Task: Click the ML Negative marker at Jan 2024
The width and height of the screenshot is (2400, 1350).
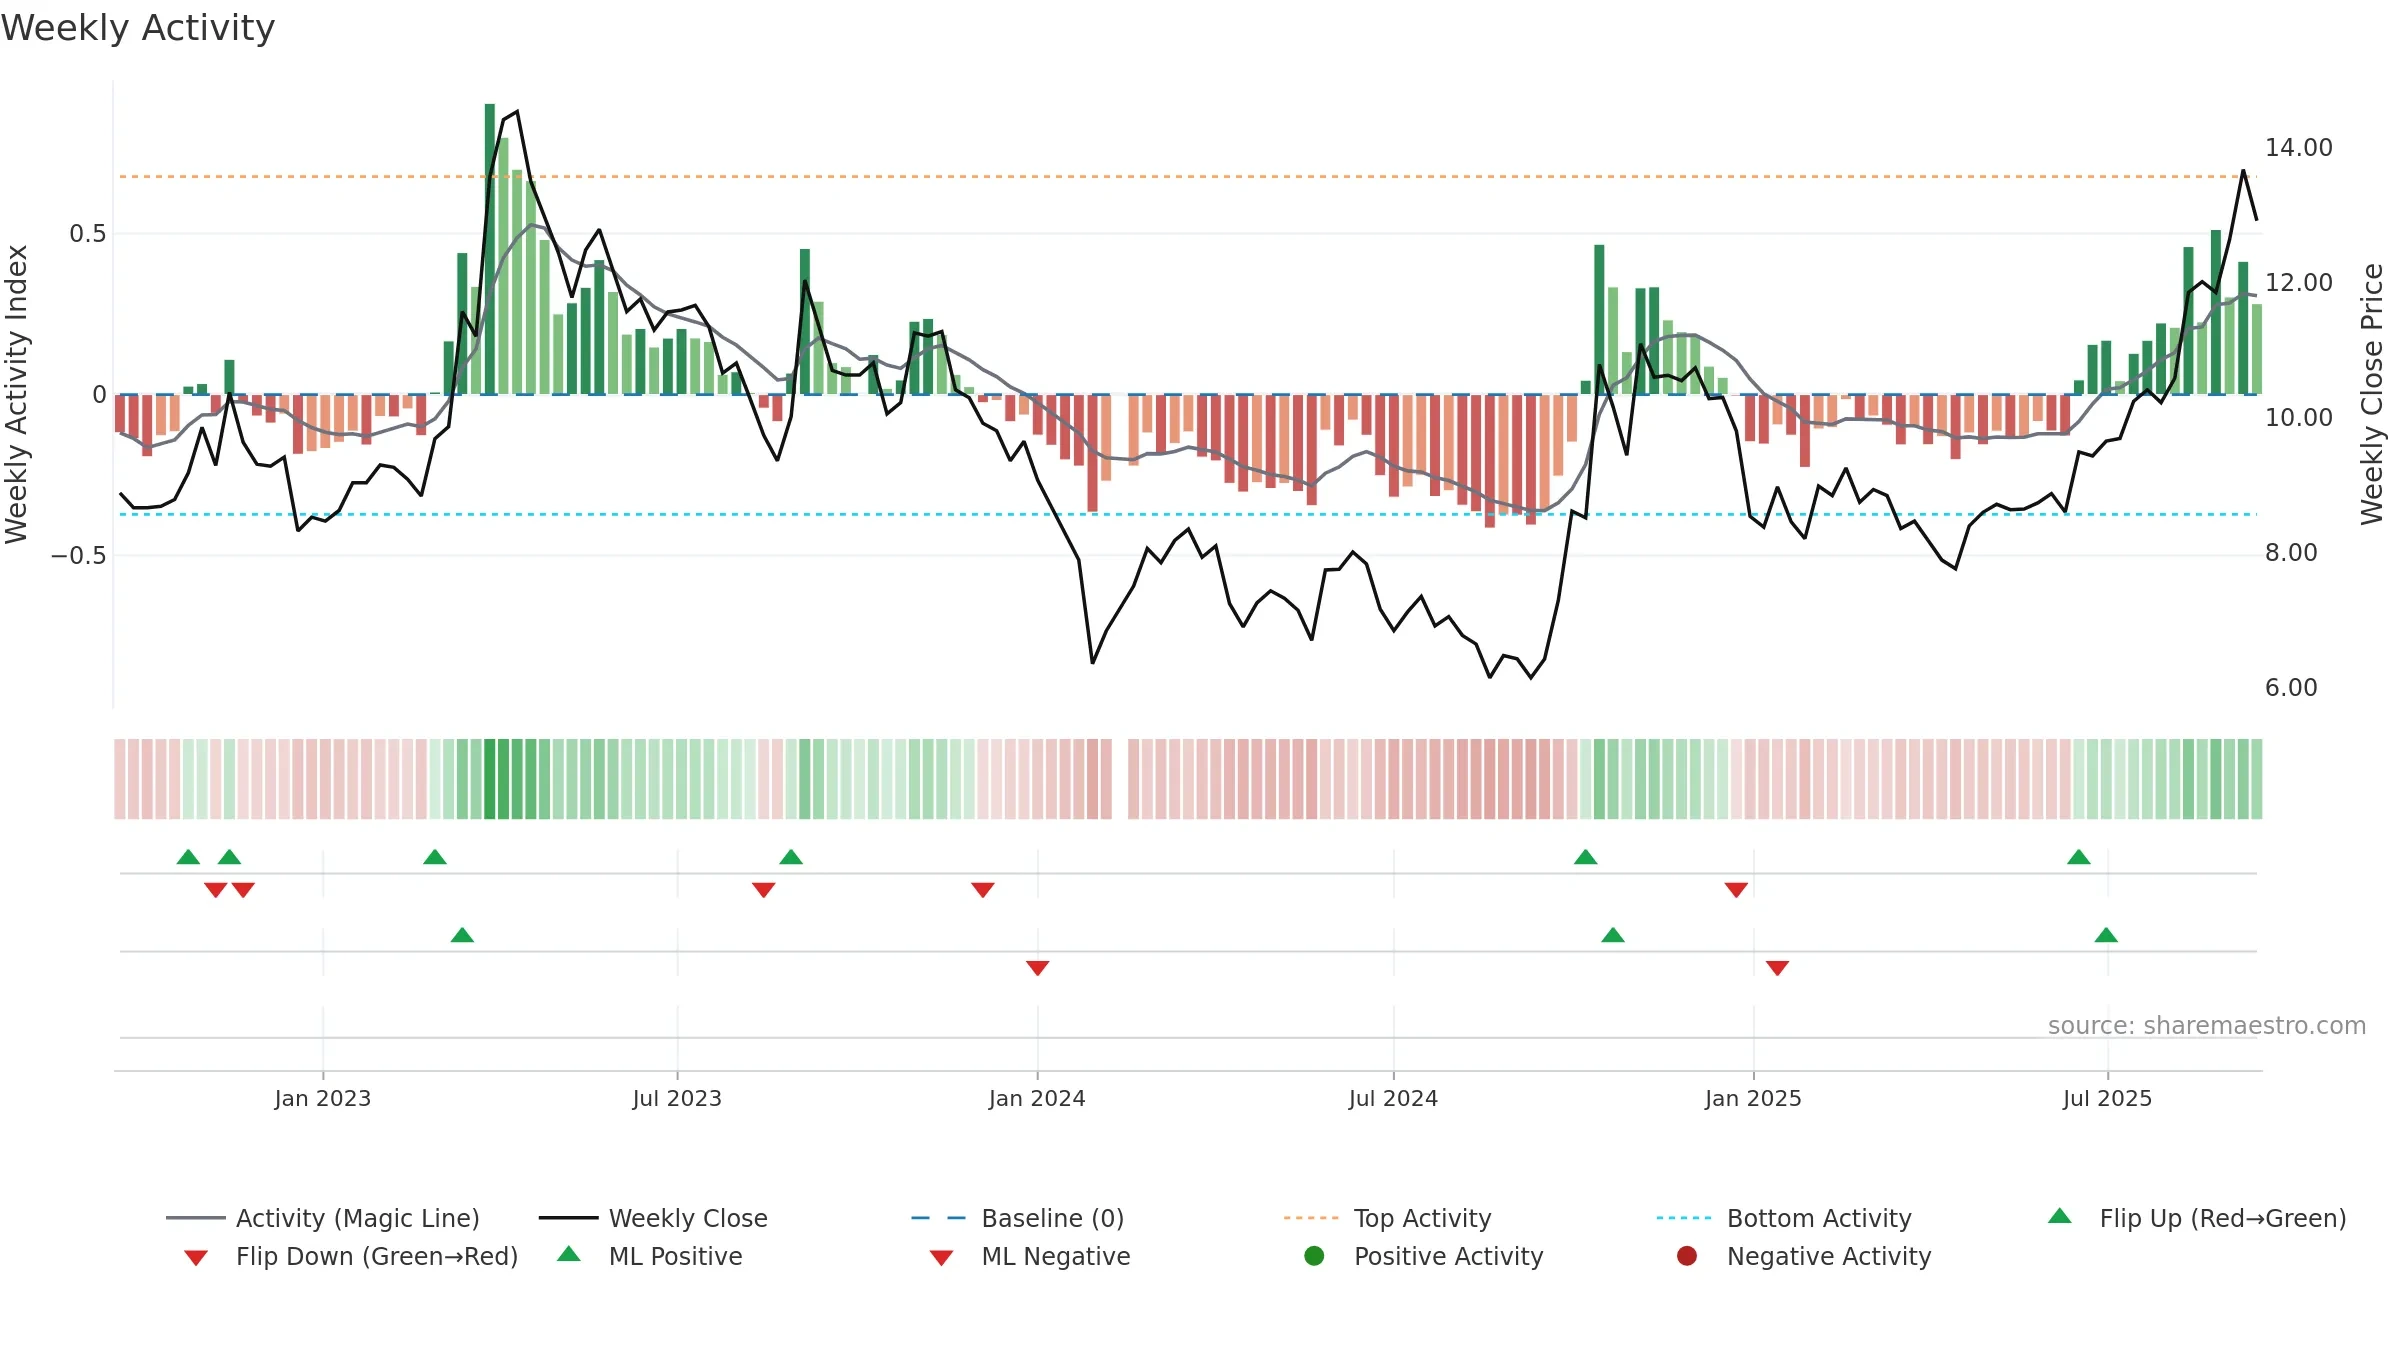Action: [x=1038, y=968]
